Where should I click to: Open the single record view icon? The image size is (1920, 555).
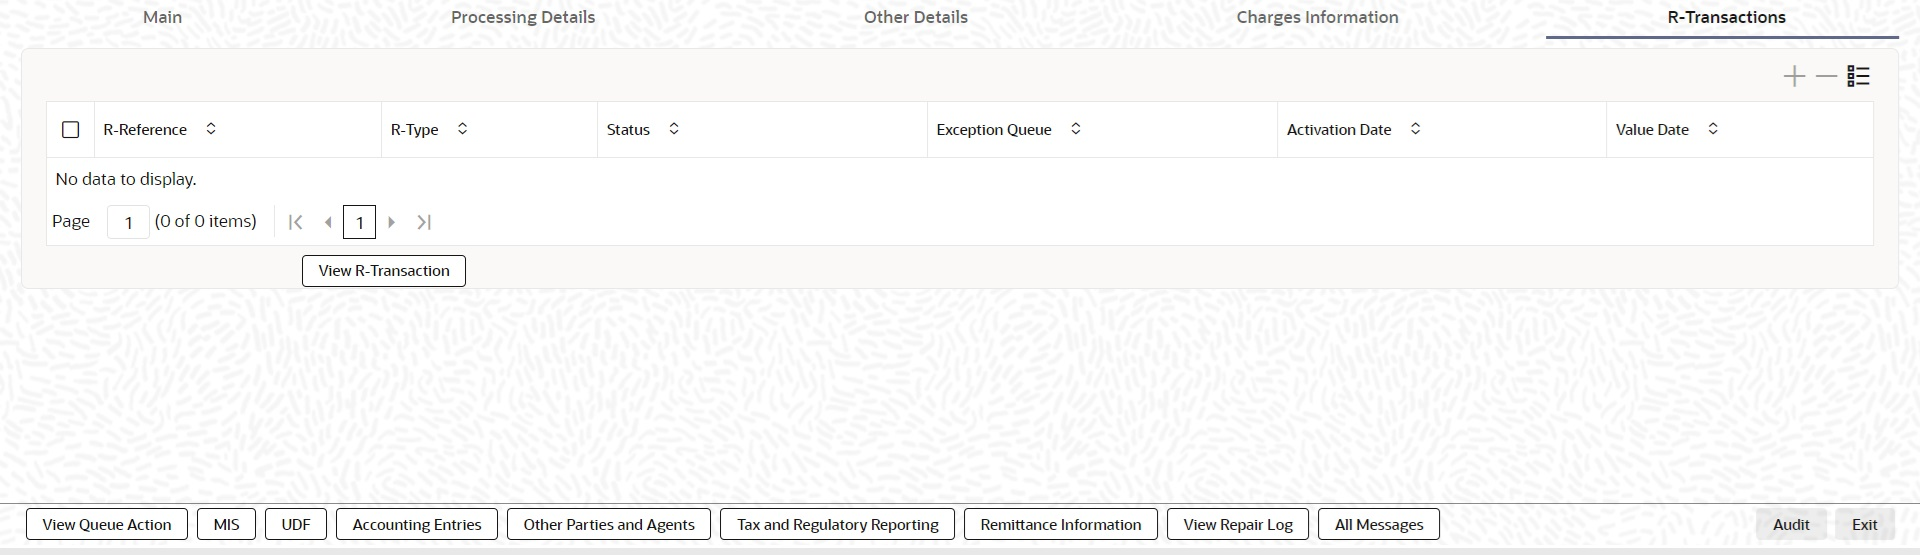tap(1858, 77)
